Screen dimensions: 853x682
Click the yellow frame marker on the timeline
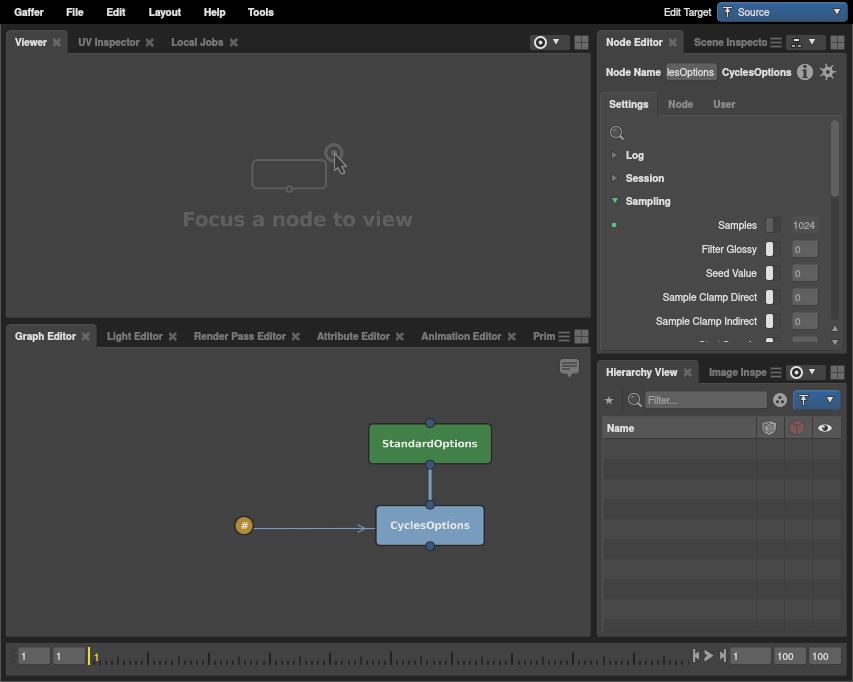[x=91, y=656]
